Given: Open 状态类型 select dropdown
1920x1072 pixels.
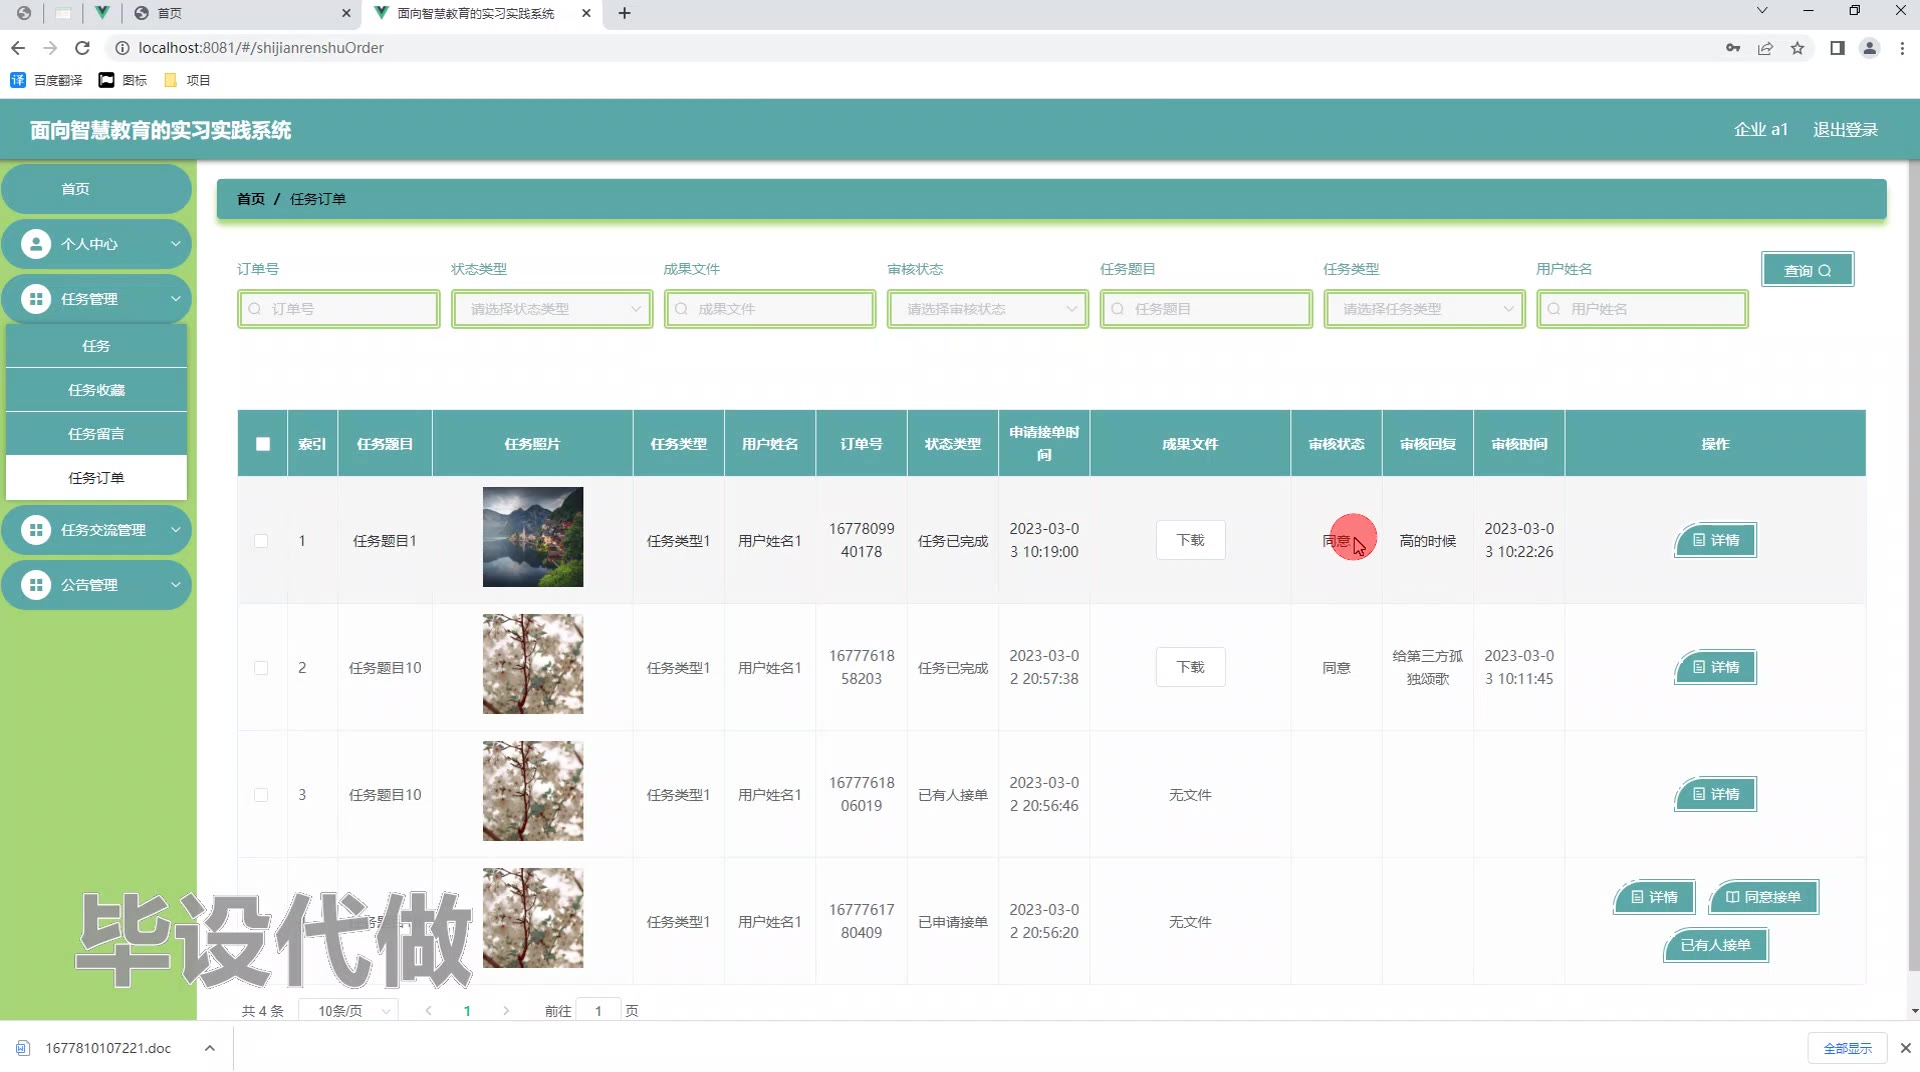Looking at the screenshot, I should coord(552,309).
